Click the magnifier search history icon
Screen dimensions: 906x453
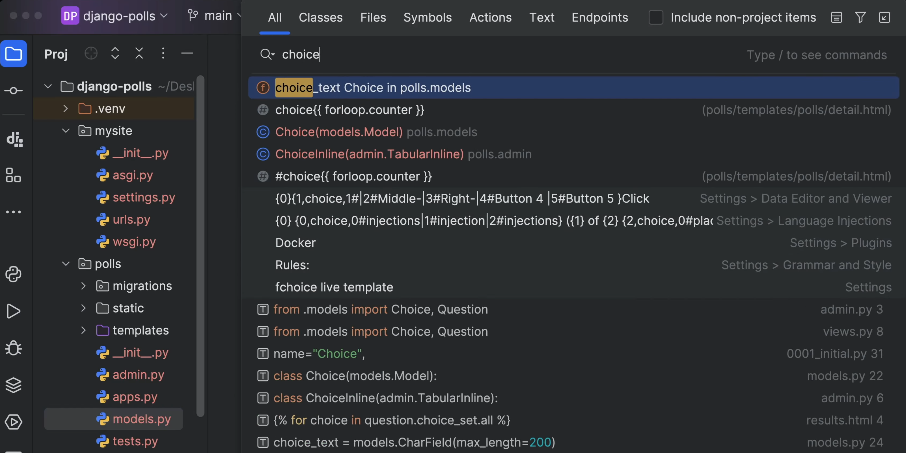coord(267,54)
